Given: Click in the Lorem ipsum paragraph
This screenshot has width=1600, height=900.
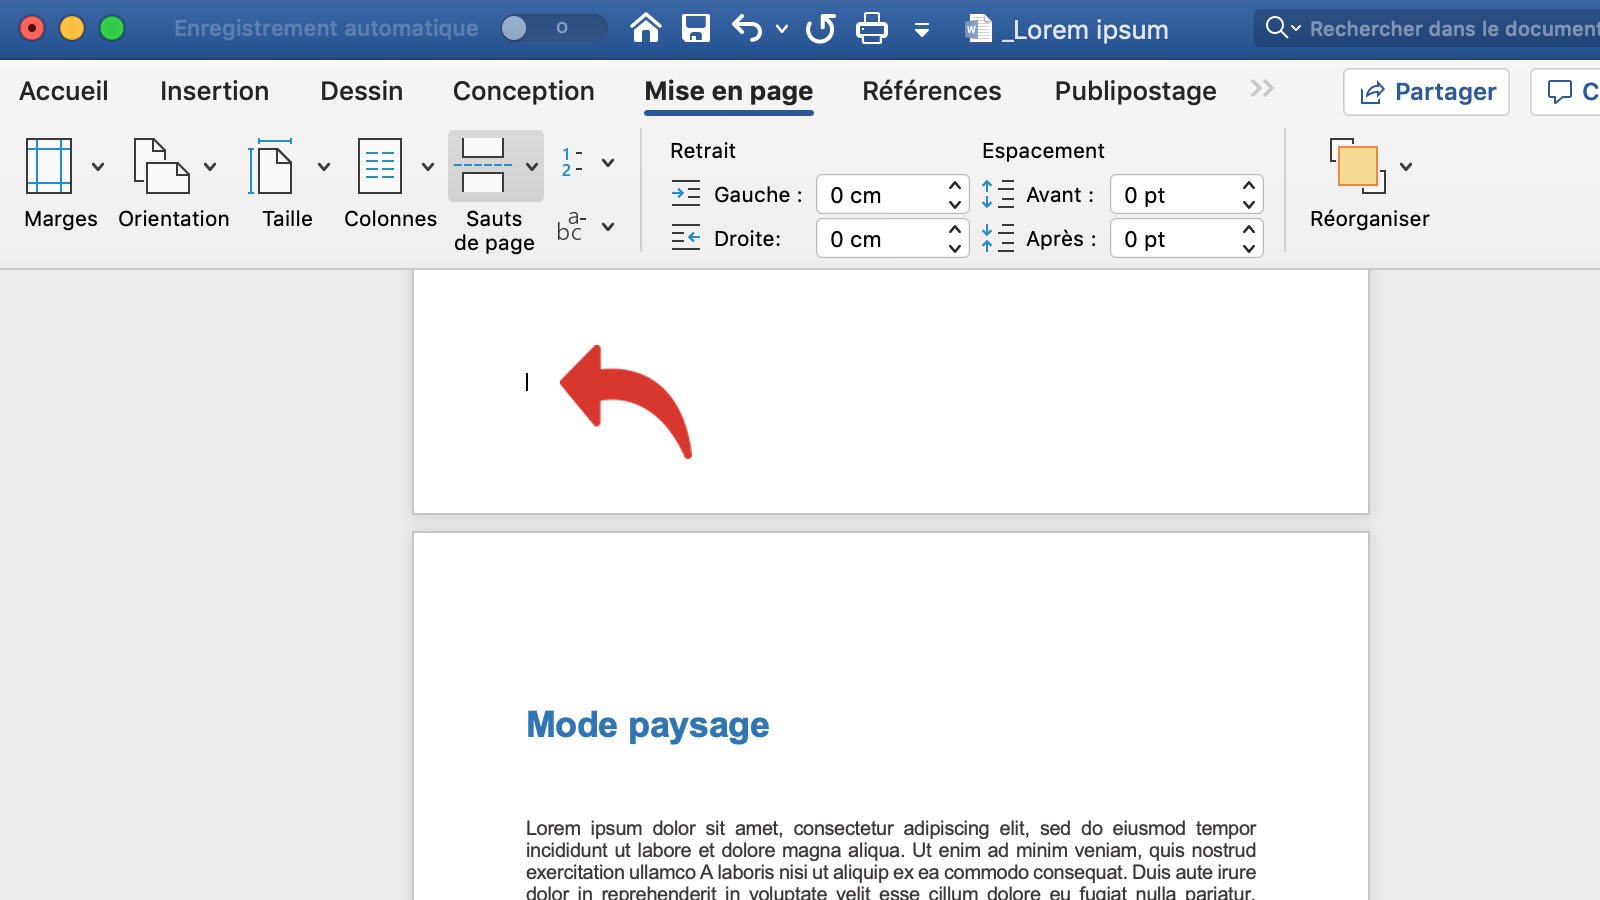Looking at the screenshot, I should 891,860.
